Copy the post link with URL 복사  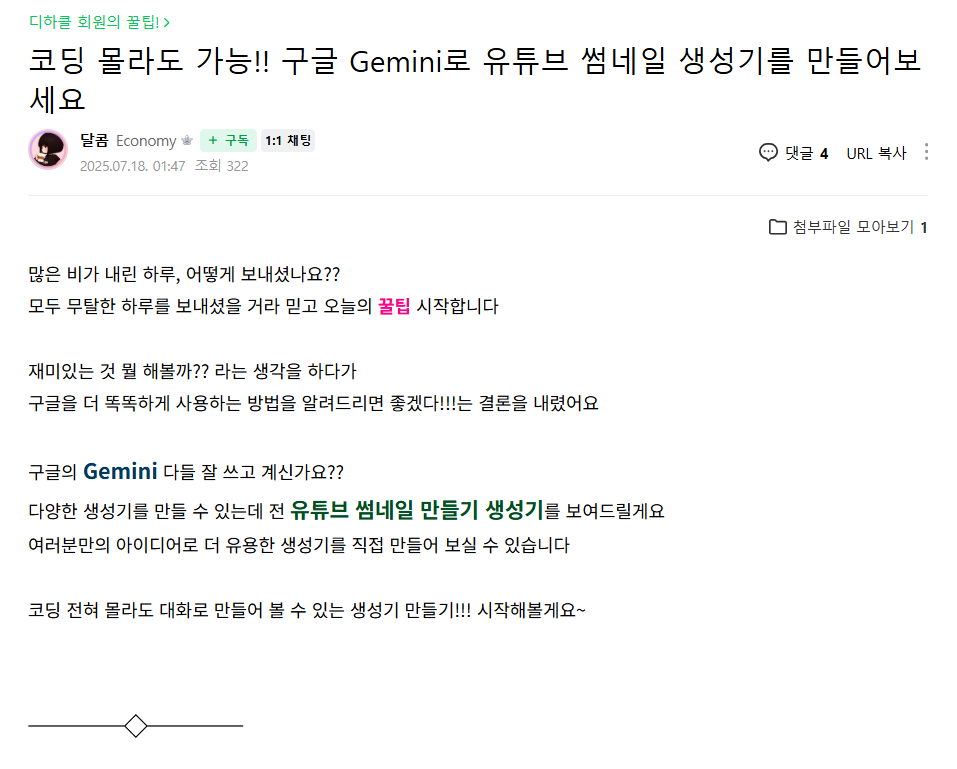pyautogui.click(x=876, y=153)
